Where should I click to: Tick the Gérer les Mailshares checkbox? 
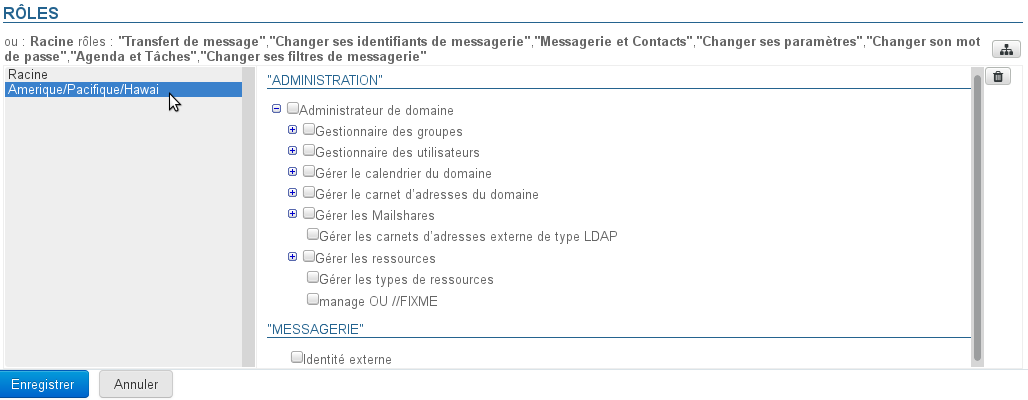(309, 214)
